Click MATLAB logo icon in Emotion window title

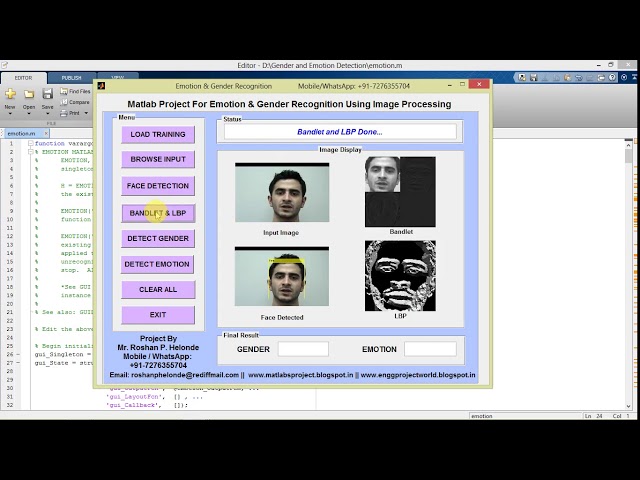(101, 86)
